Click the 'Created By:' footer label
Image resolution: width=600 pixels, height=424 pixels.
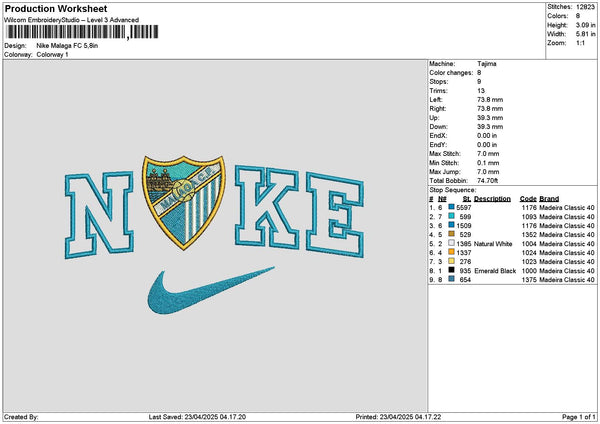point(21,417)
